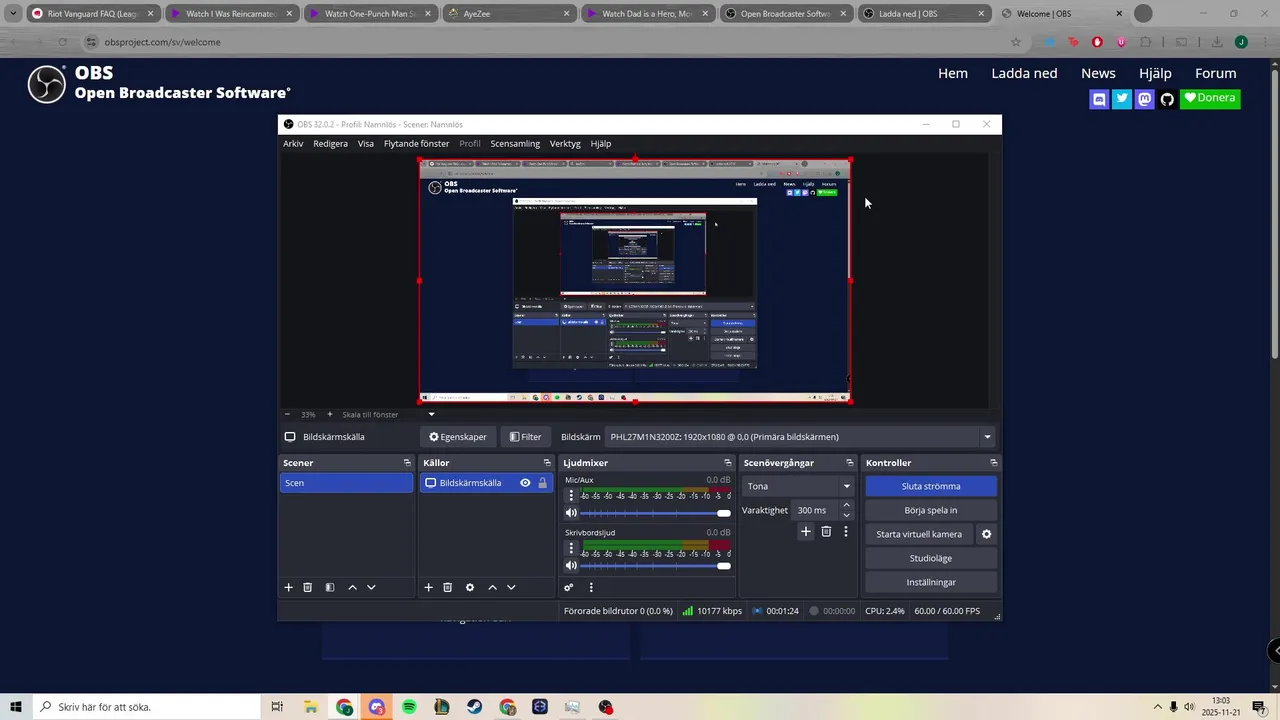
Task: Adjust Mic/Aux volume slider
Action: pyautogui.click(x=655, y=513)
